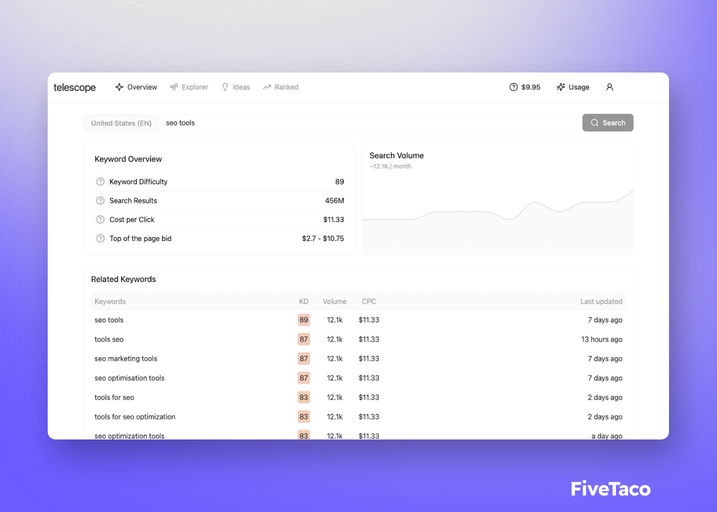The height and width of the screenshot is (512, 717).
Task: Open the 'seo tools' keyword row
Action: click(x=358, y=320)
